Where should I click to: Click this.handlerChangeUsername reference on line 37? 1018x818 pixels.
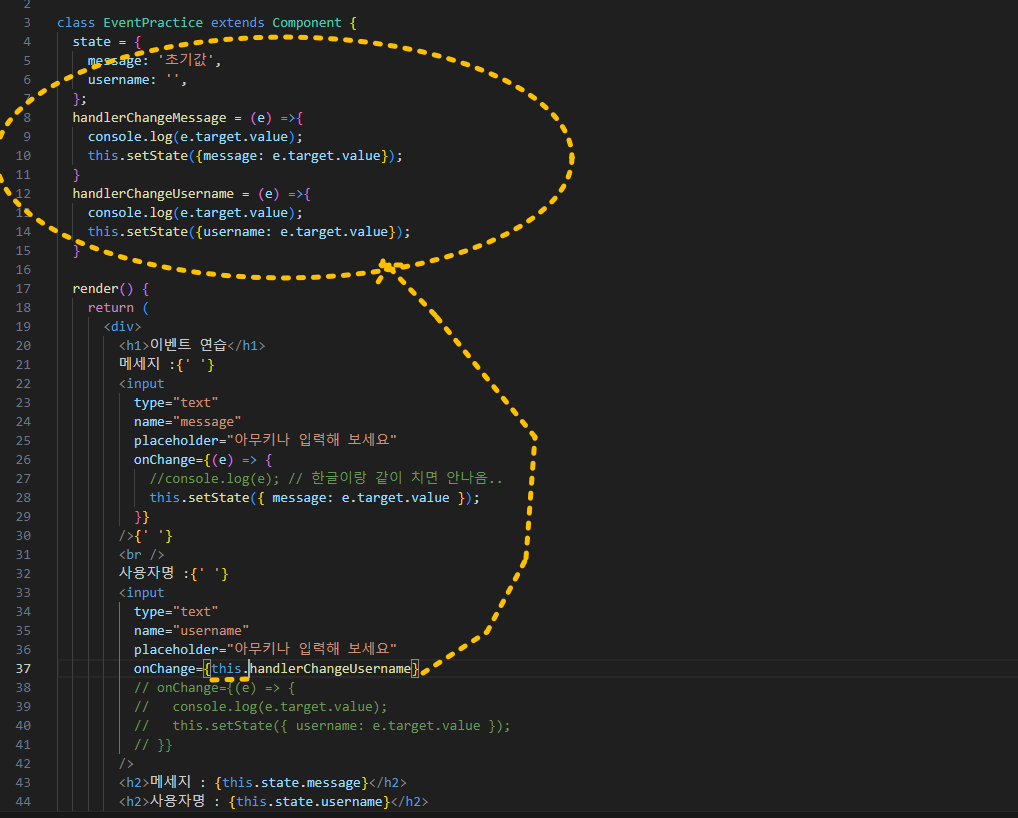pyautogui.click(x=311, y=669)
